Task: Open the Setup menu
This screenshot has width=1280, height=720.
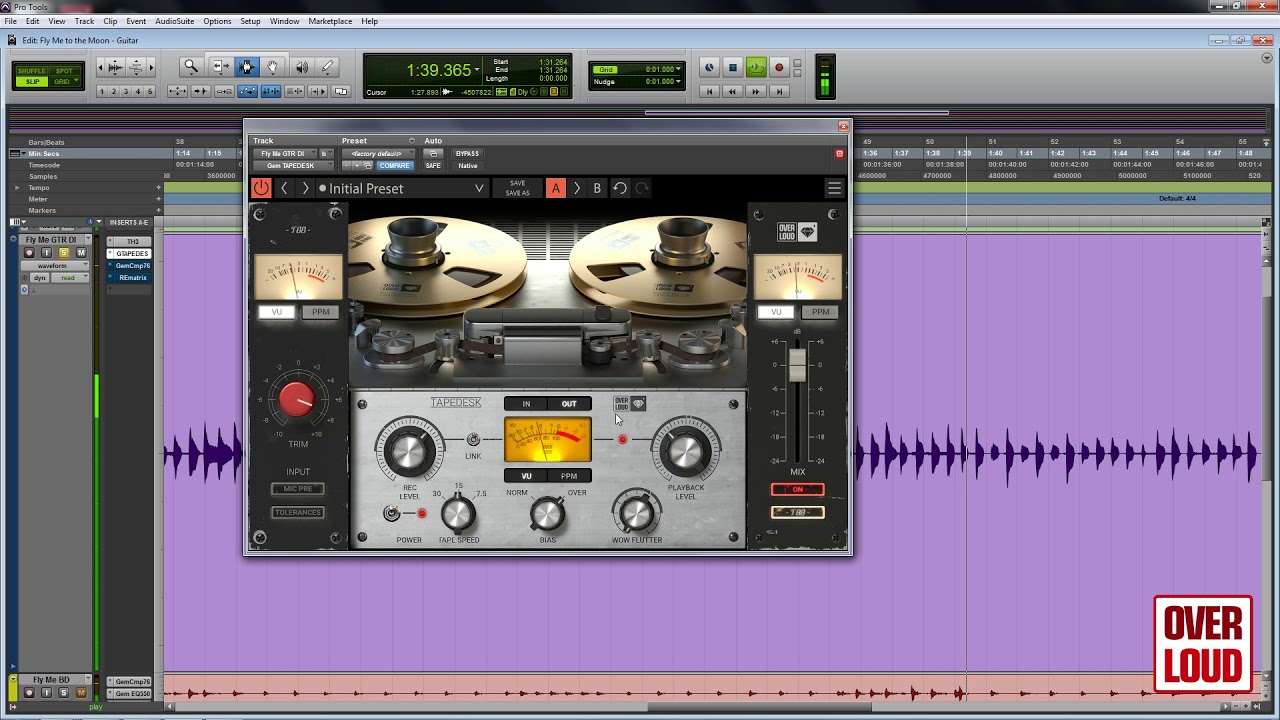Action: point(250,21)
